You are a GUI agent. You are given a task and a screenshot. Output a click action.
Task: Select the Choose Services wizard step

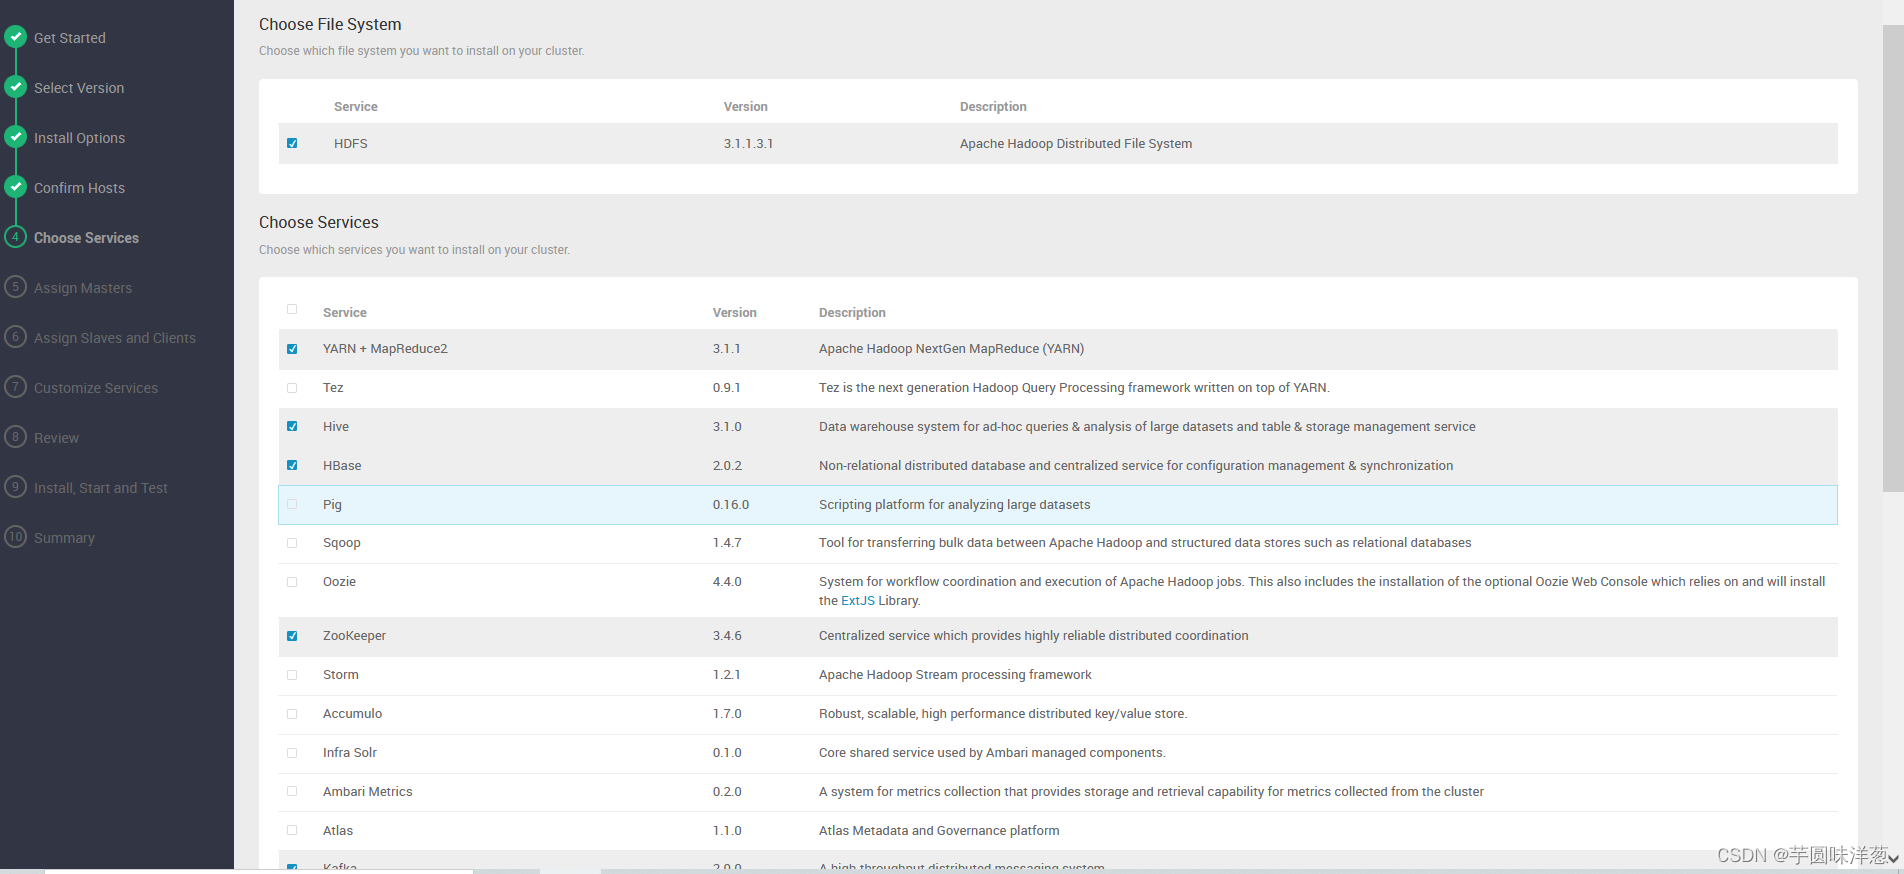pos(86,238)
